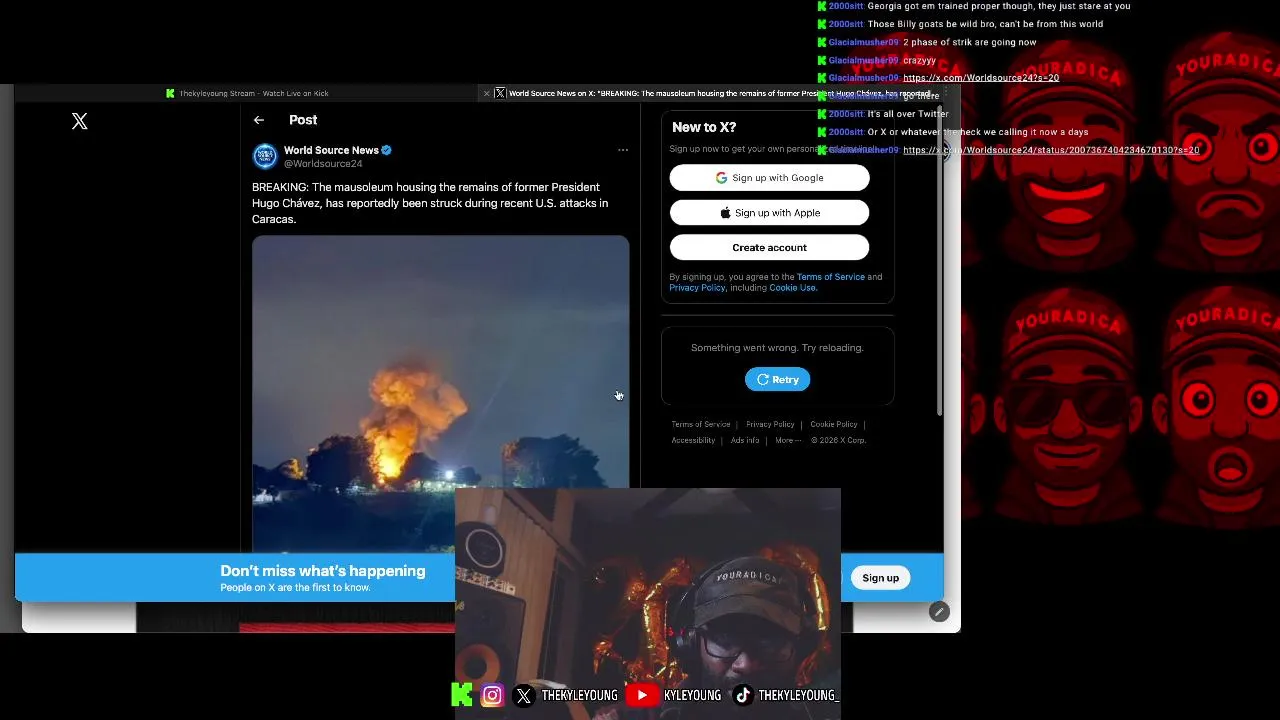Image resolution: width=1280 pixels, height=720 pixels.
Task: Click the X logo on the post page
Action: pos(80,121)
